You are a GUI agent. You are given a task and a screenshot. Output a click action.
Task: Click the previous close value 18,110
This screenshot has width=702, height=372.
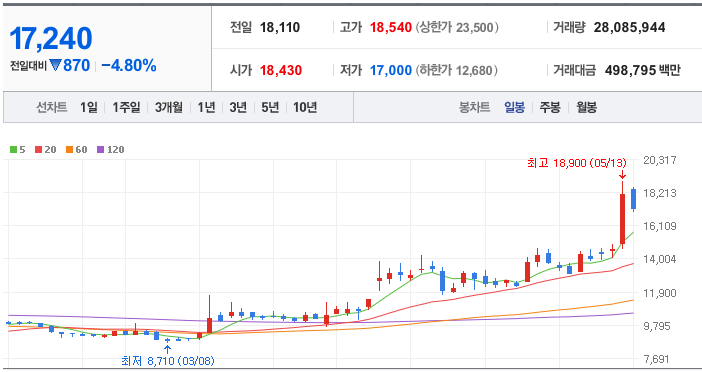tap(280, 27)
